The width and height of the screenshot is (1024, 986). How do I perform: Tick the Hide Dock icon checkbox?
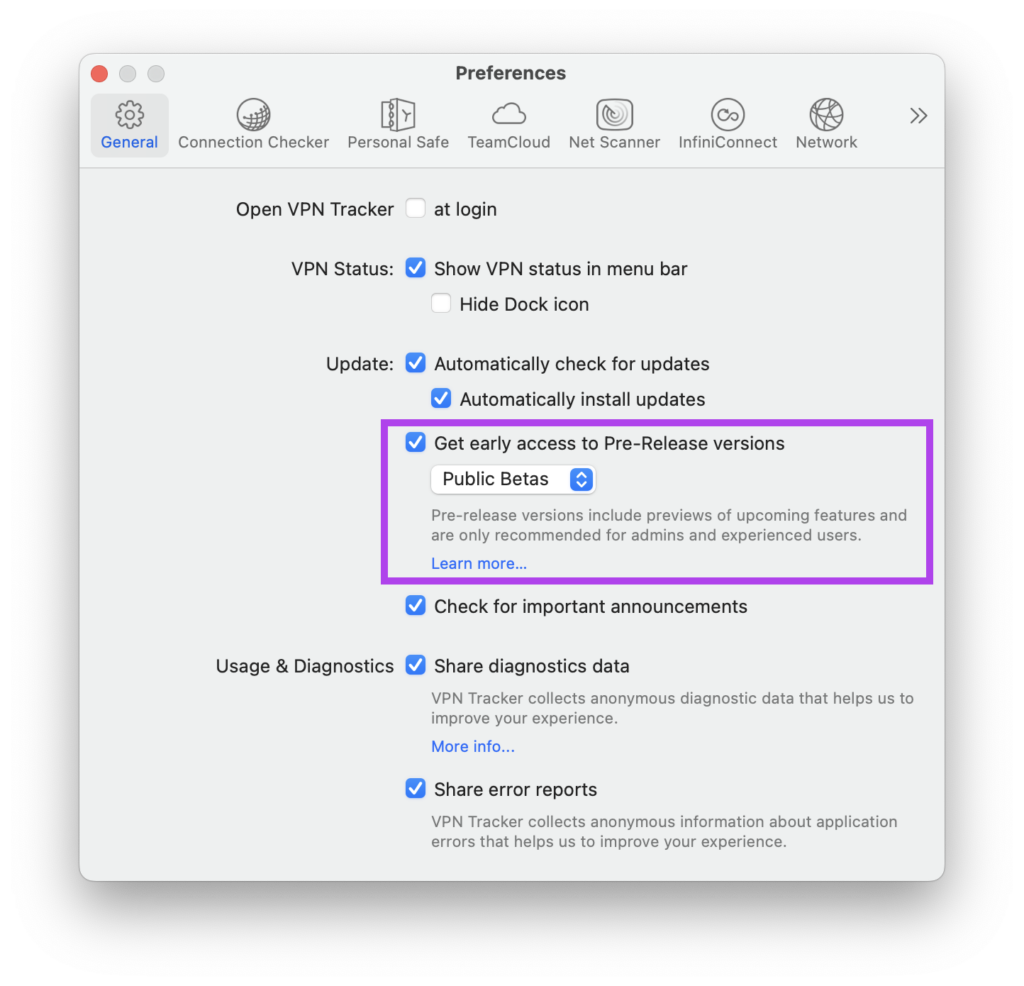tap(441, 304)
